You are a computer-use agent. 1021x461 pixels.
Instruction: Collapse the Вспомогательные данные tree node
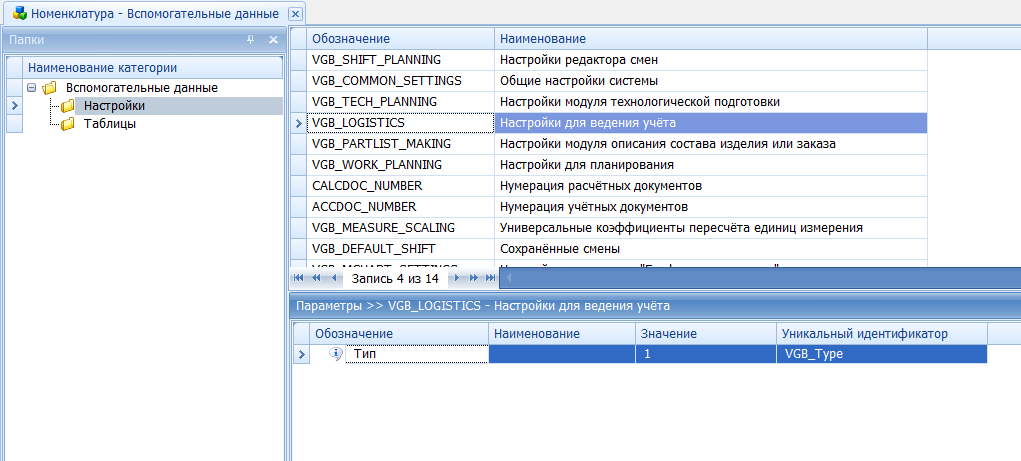(x=32, y=88)
